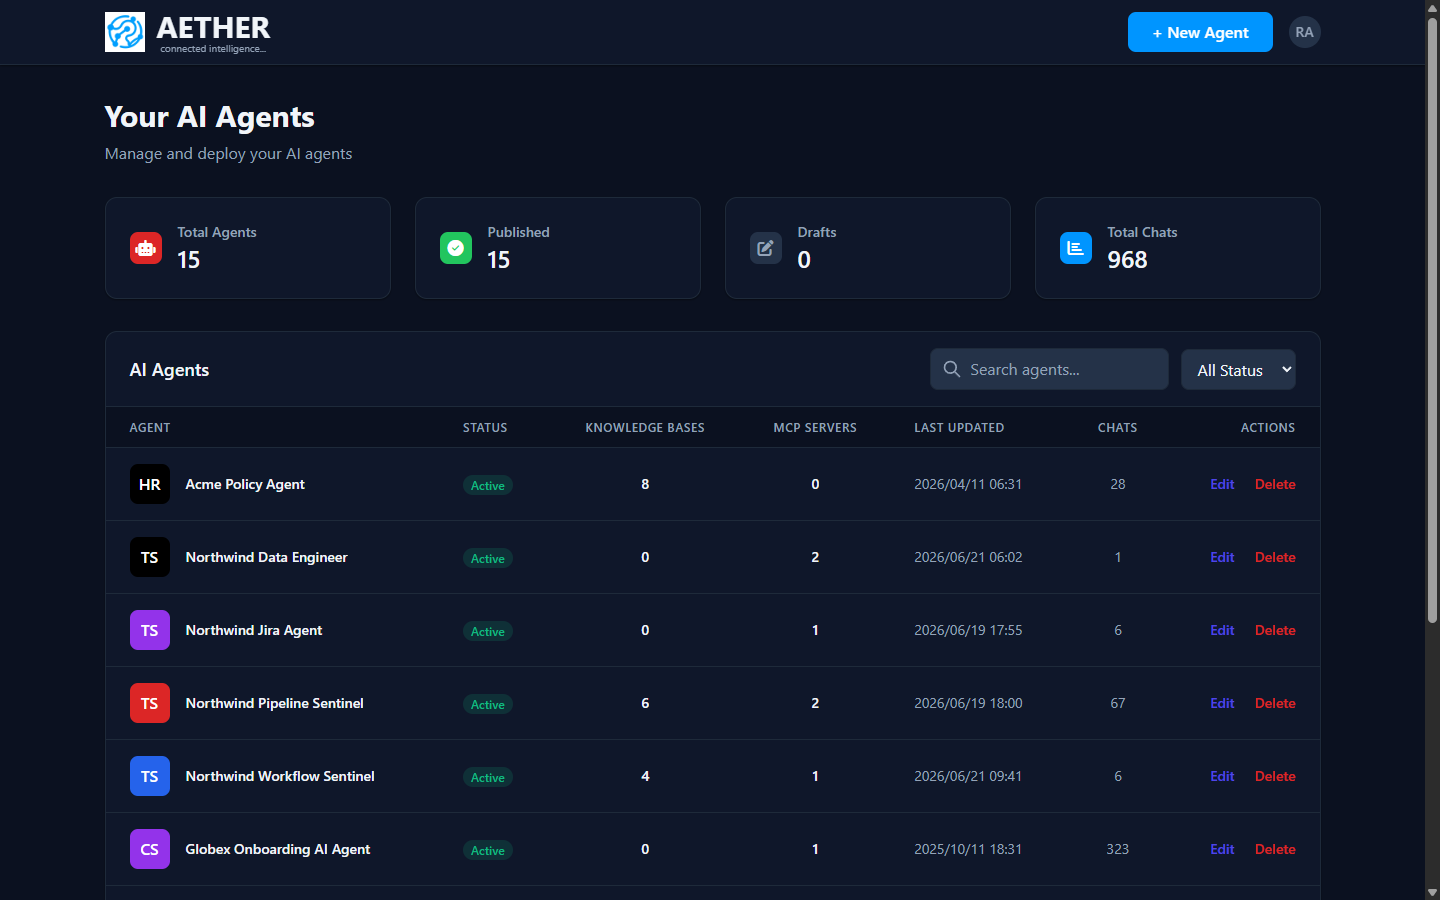Delete the Northwind Jira Agent

coord(1275,630)
